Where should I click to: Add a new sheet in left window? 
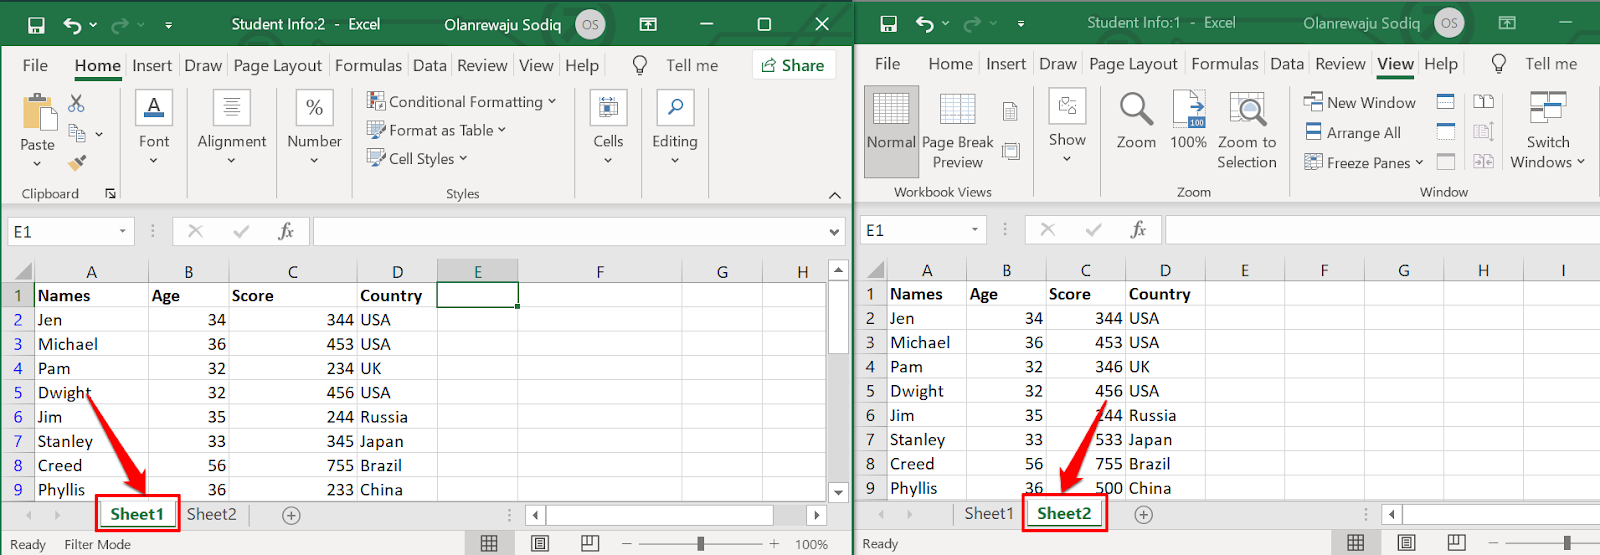pyautogui.click(x=291, y=515)
